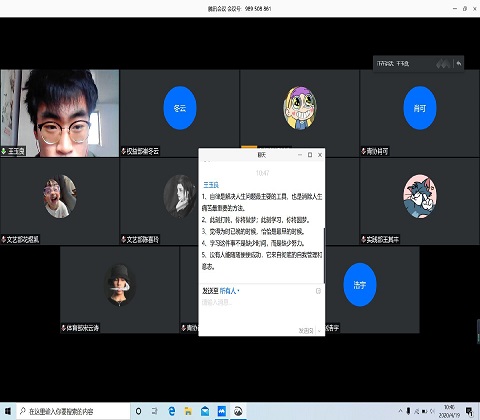Click the return arrow icon in speaker indicator
The height and width of the screenshot is (420, 480).
pyautogui.click(x=459, y=63)
